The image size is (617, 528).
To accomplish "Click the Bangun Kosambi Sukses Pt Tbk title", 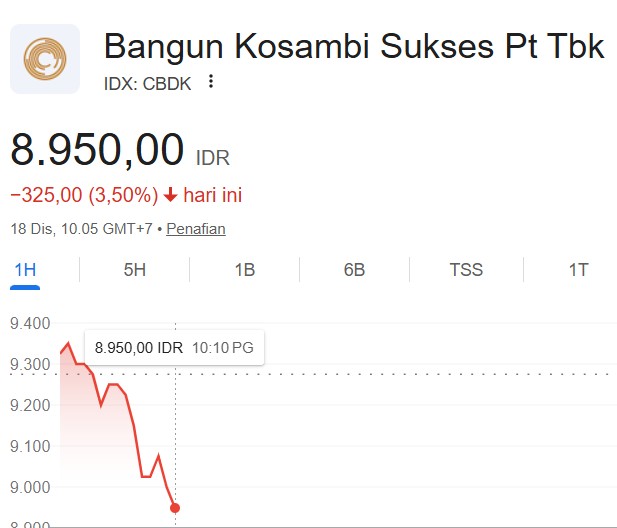I will tap(354, 46).
